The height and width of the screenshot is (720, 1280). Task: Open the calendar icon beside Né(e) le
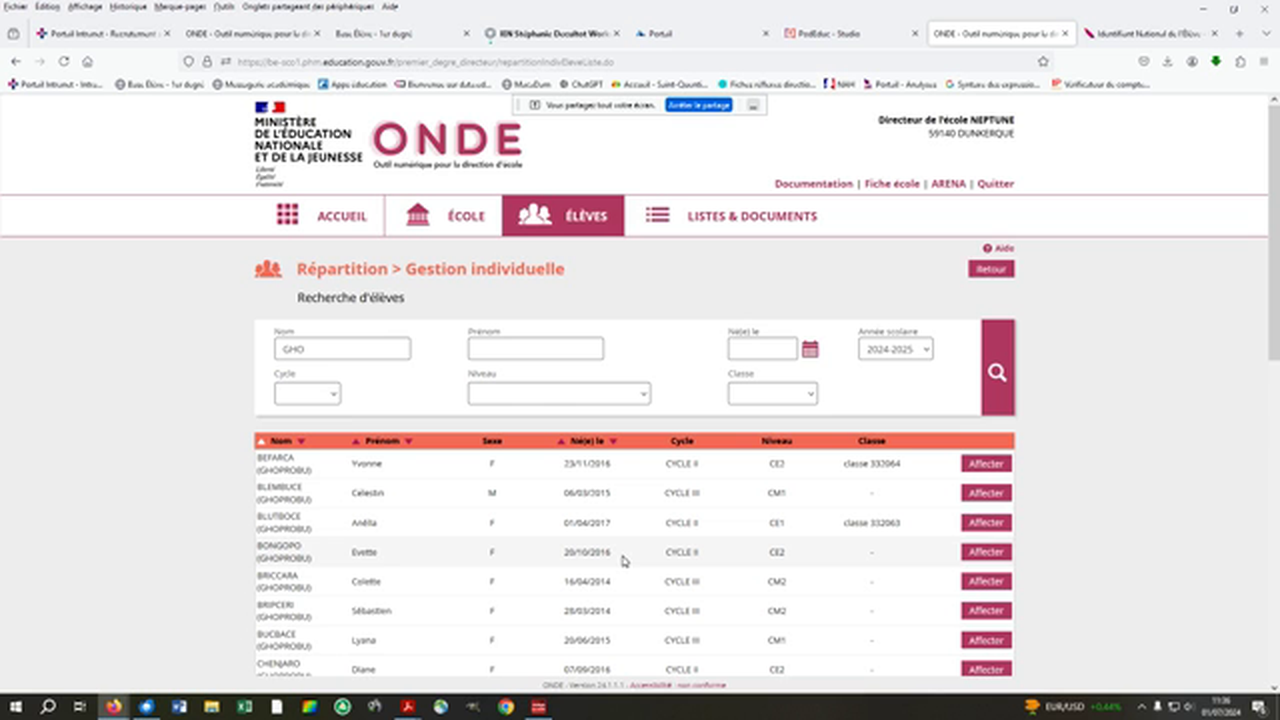coord(810,348)
